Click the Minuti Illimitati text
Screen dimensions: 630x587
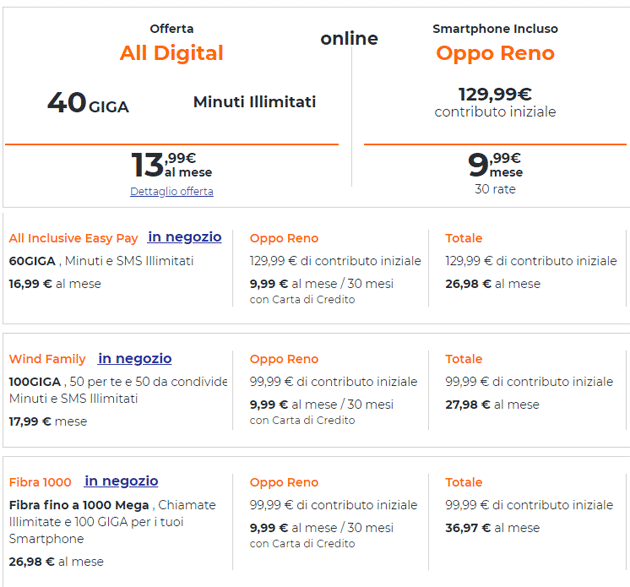pyautogui.click(x=254, y=102)
